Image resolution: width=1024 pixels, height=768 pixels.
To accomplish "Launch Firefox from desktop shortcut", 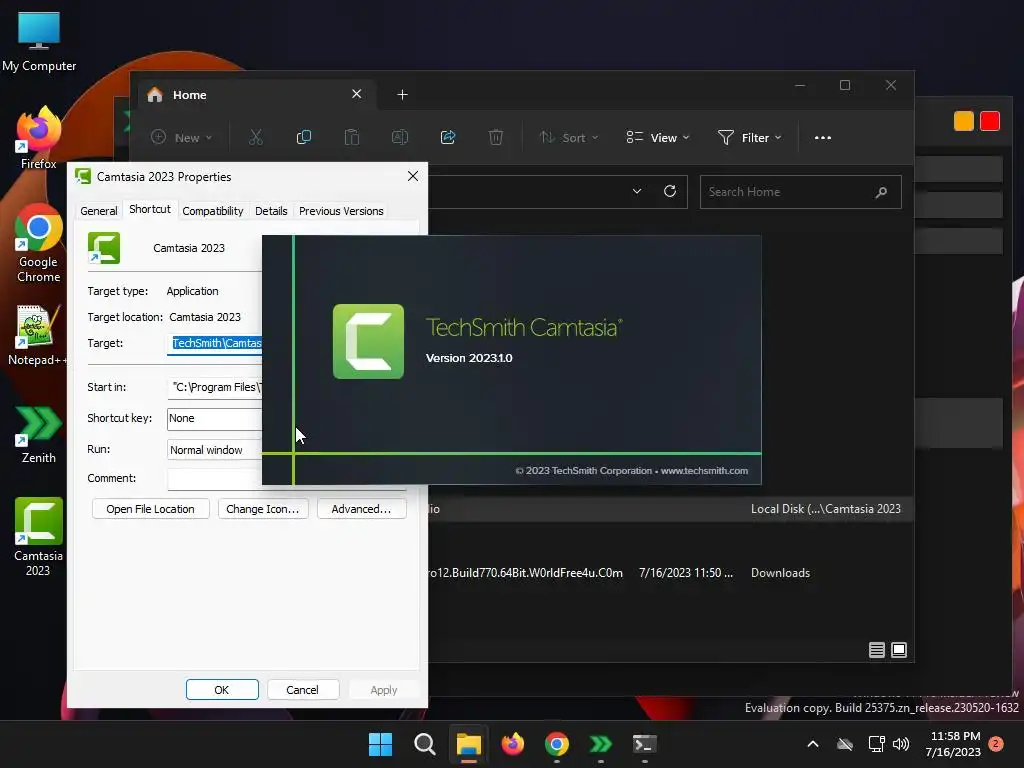I will click(39, 138).
